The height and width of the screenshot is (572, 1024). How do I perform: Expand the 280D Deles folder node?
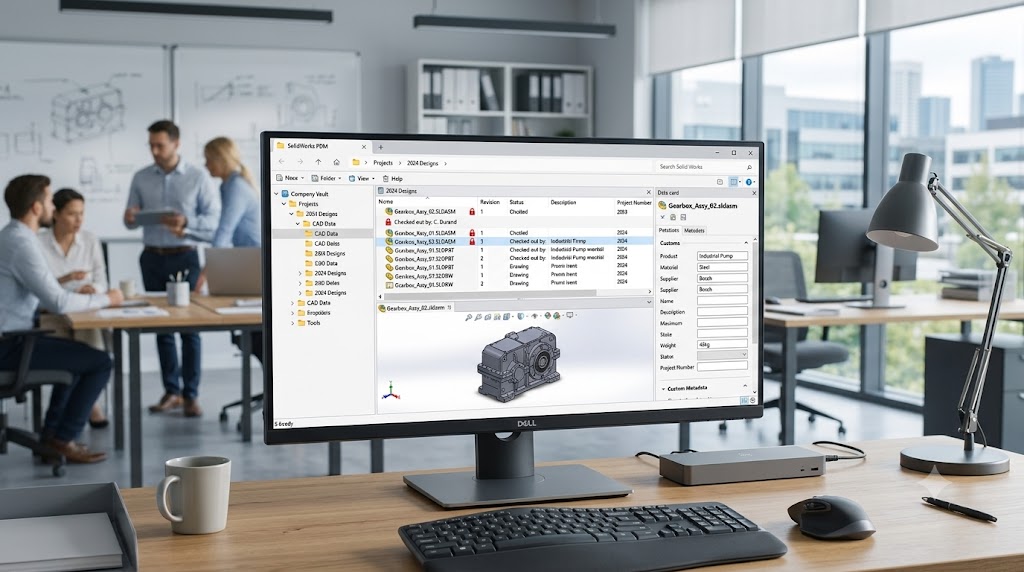click(x=300, y=283)
